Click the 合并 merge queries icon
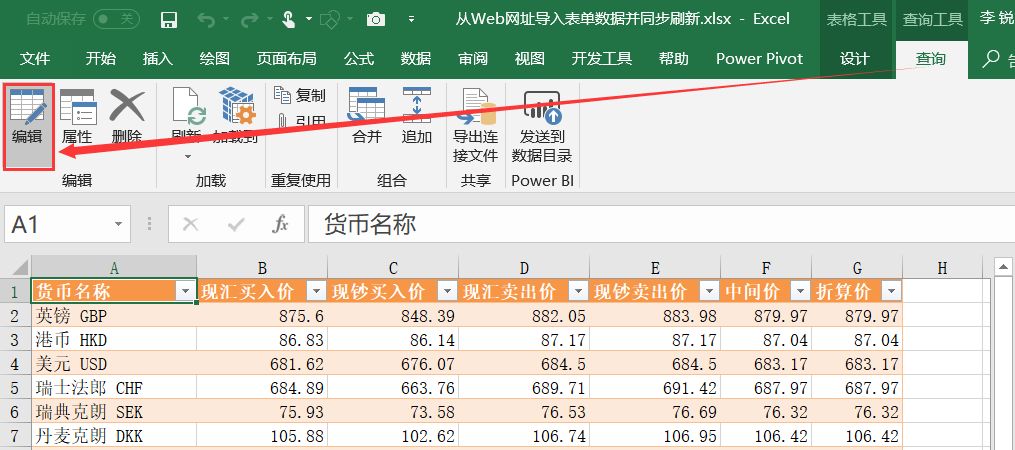 (x=366, y=105)
